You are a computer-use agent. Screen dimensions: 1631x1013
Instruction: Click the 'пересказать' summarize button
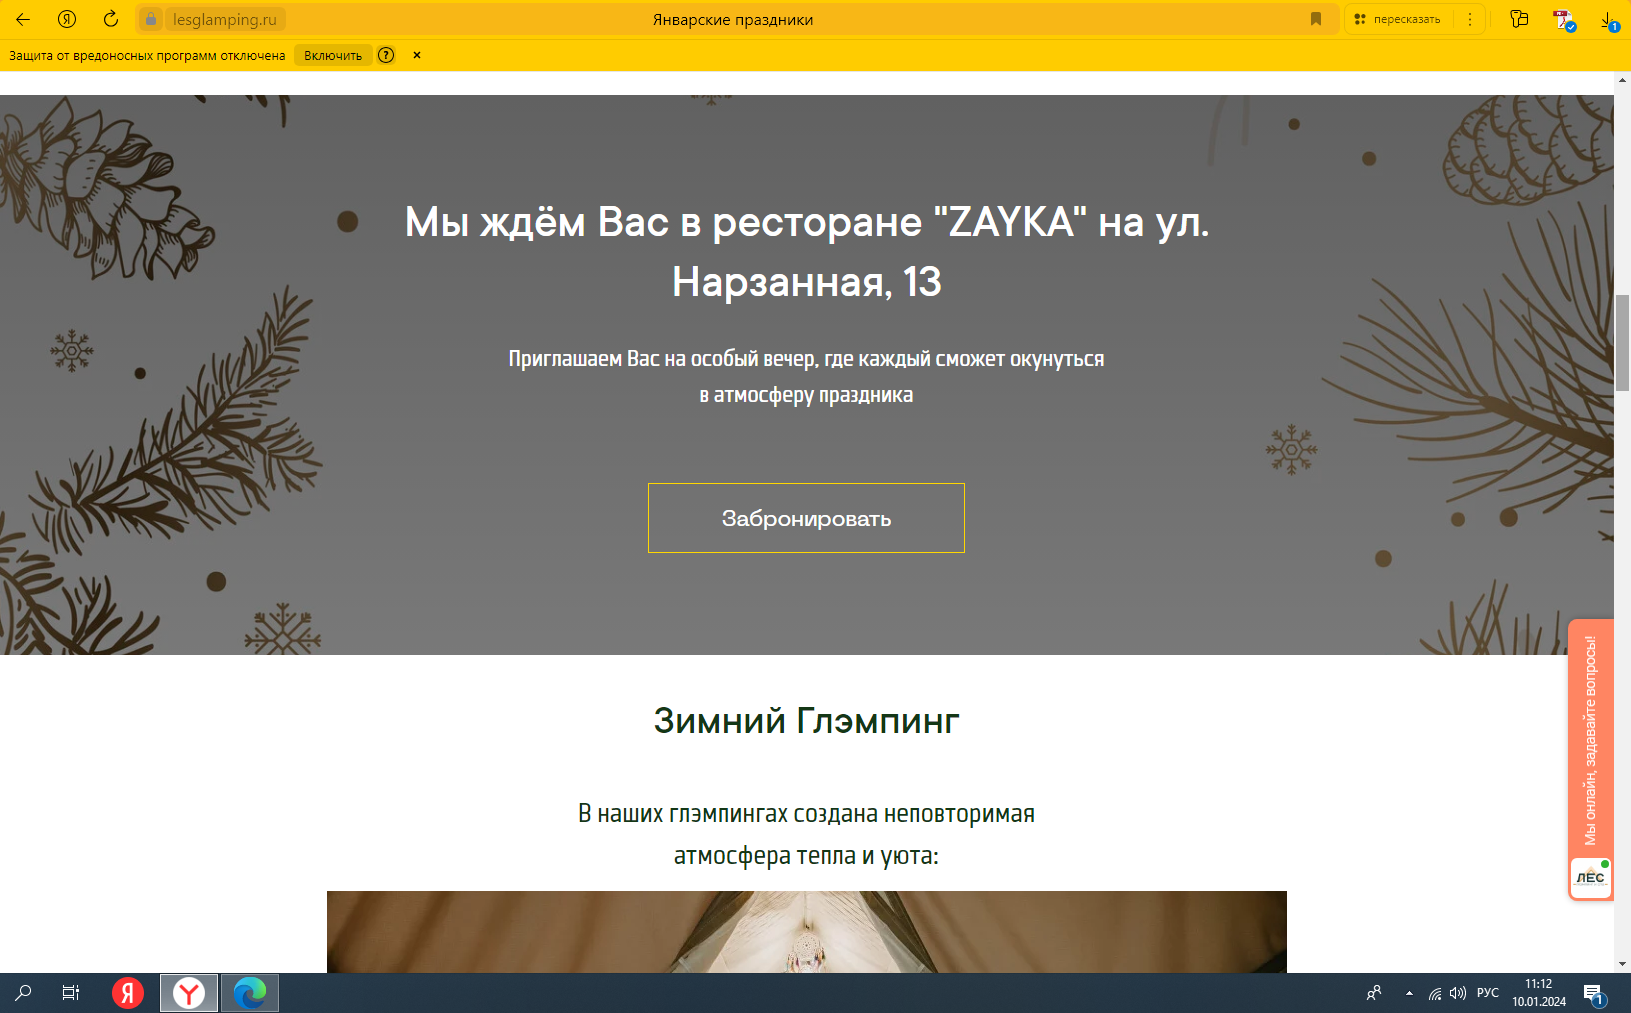pos(1398,19)
